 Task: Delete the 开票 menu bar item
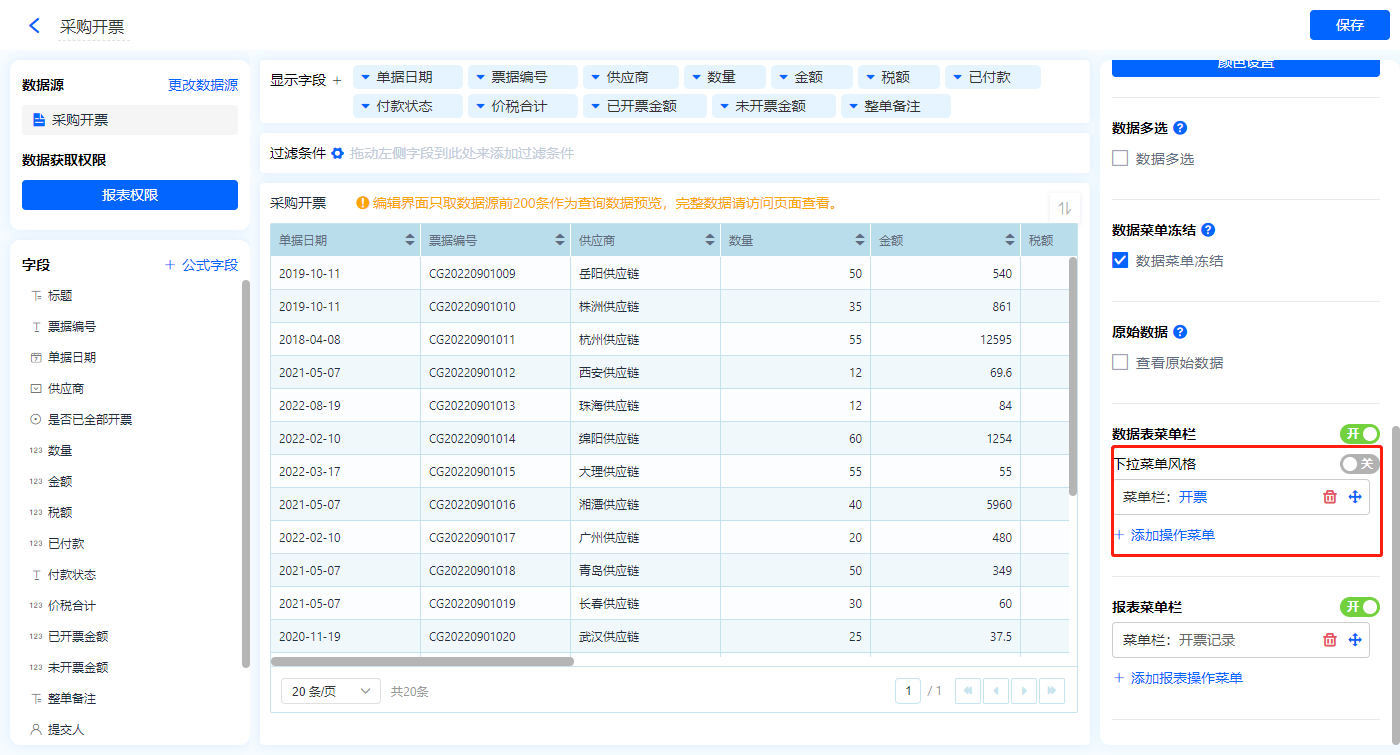[1329, 497]
